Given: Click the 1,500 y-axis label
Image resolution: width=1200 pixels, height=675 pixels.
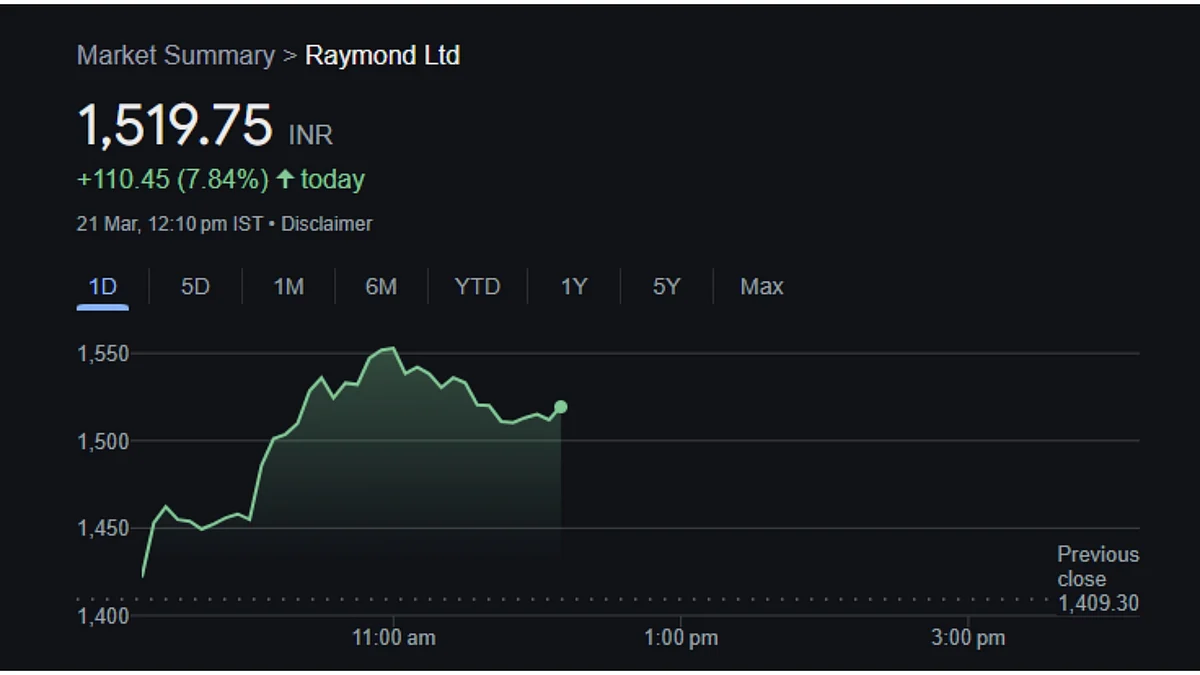Looking at the screenshot, I should (x=103, y=441).
